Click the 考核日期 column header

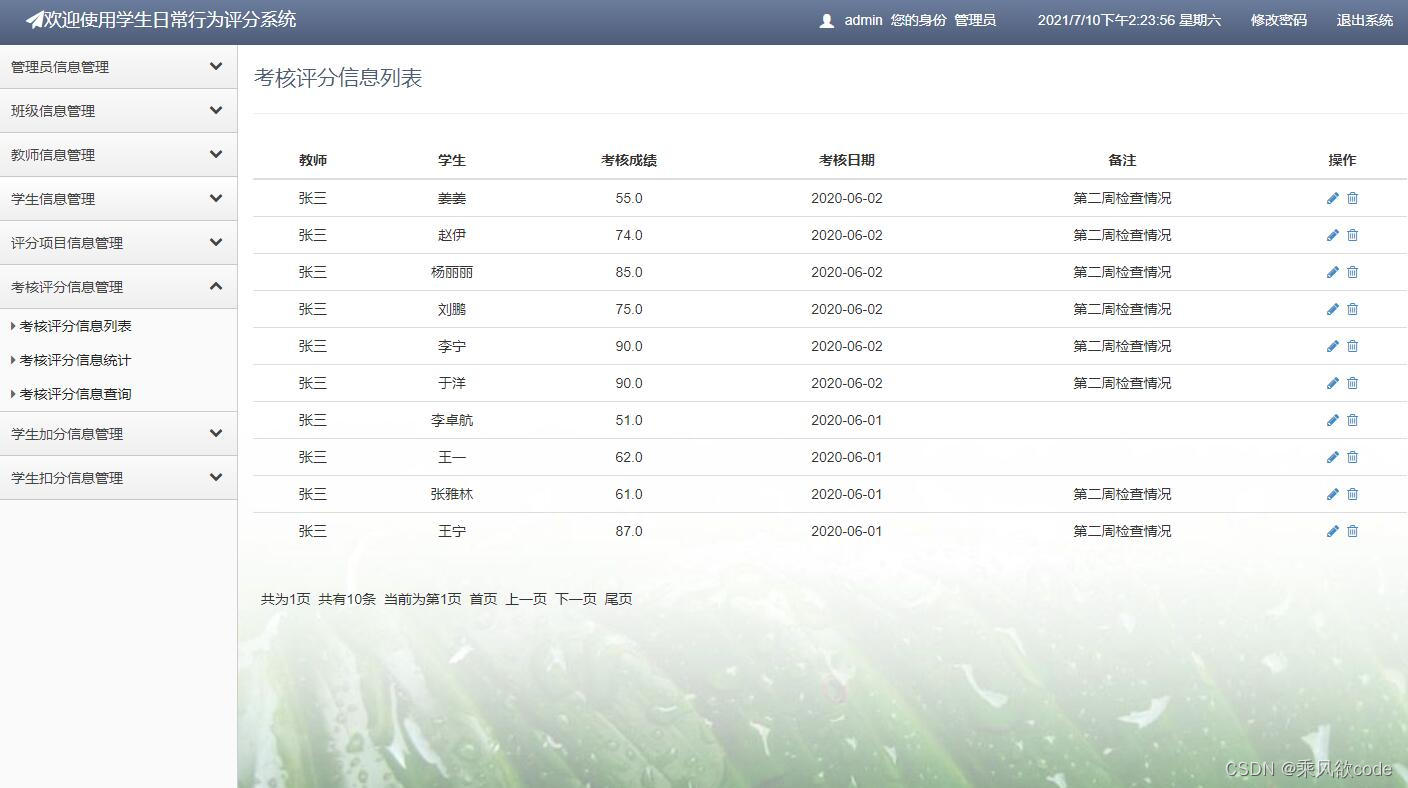[x=847, y=160]
